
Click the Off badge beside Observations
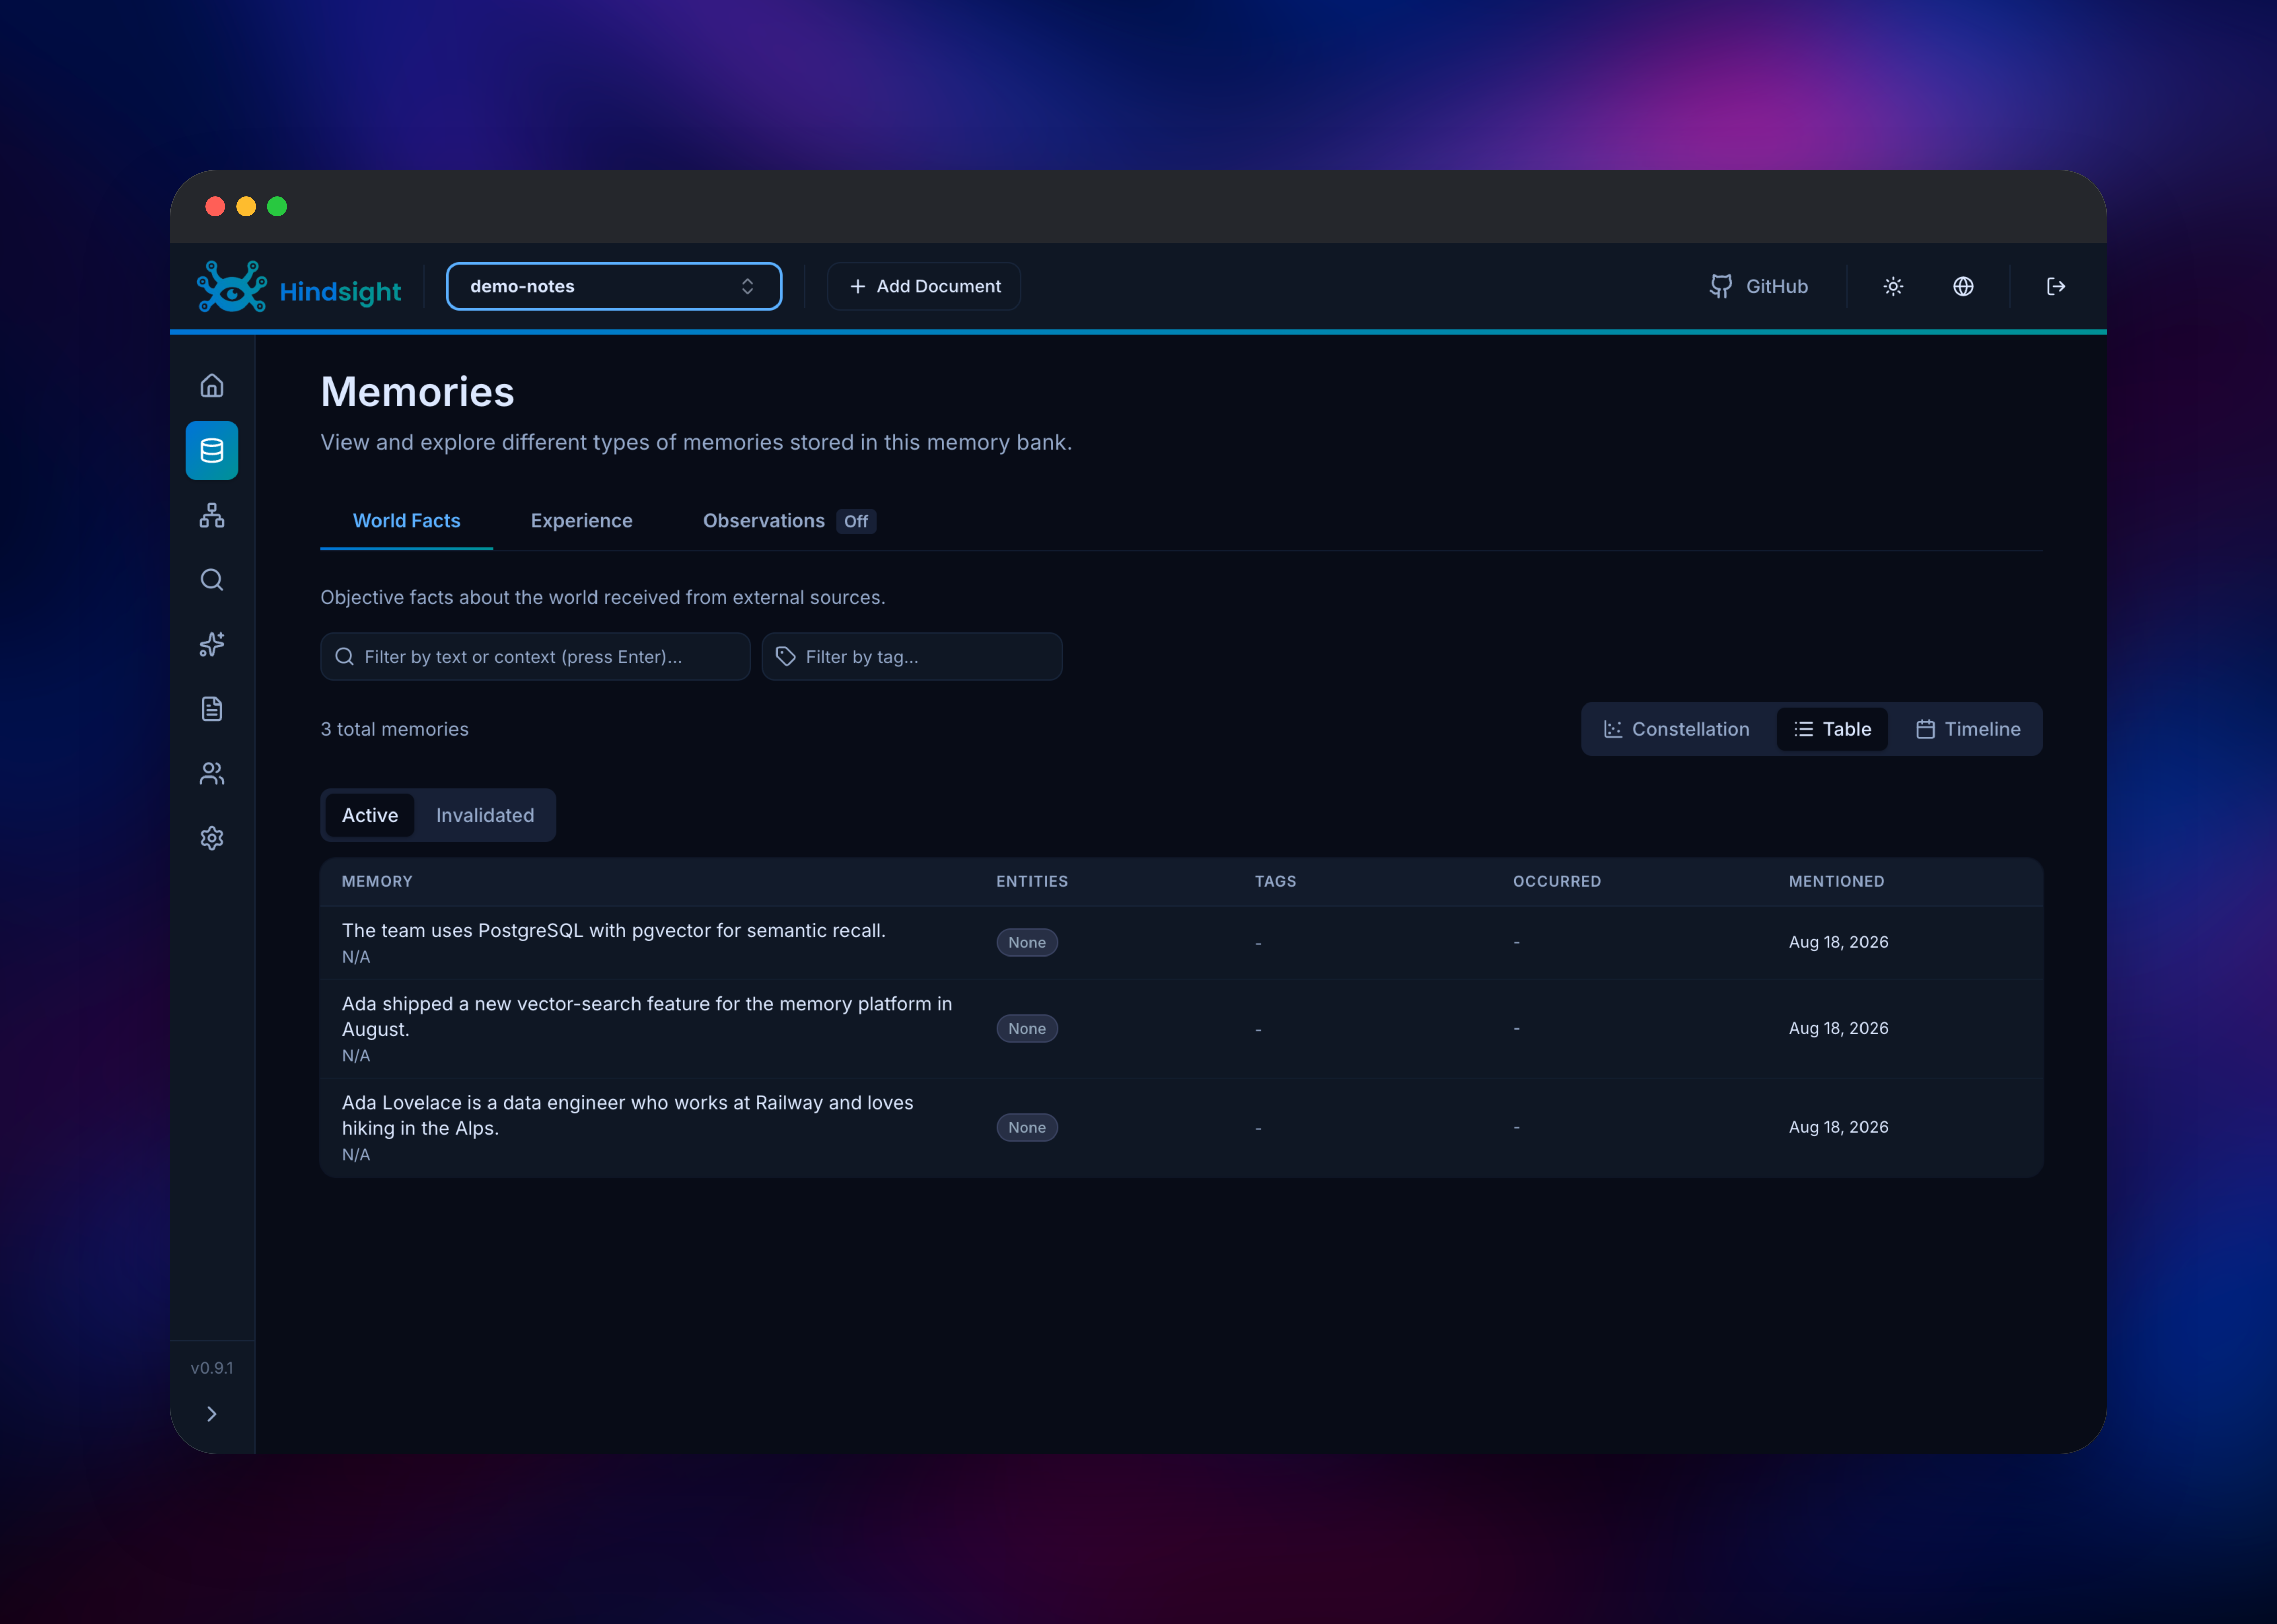[856, 522]
